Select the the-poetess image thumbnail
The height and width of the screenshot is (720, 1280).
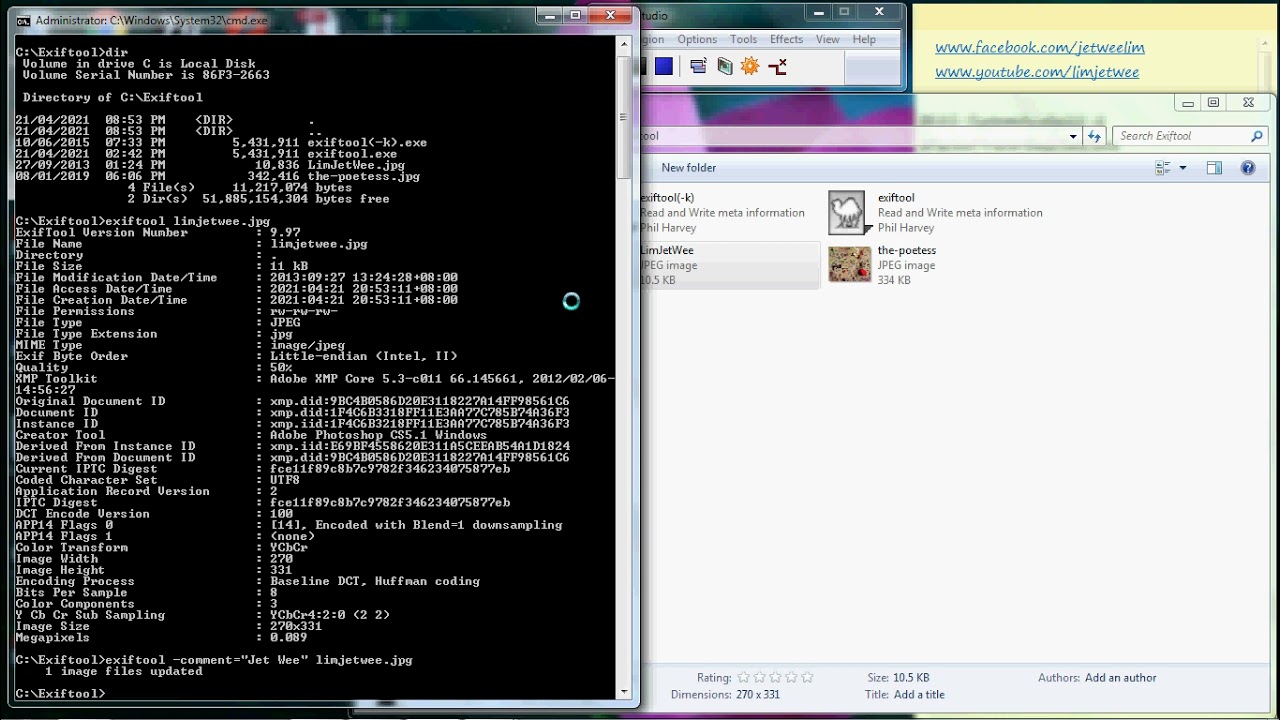[849, 265]
